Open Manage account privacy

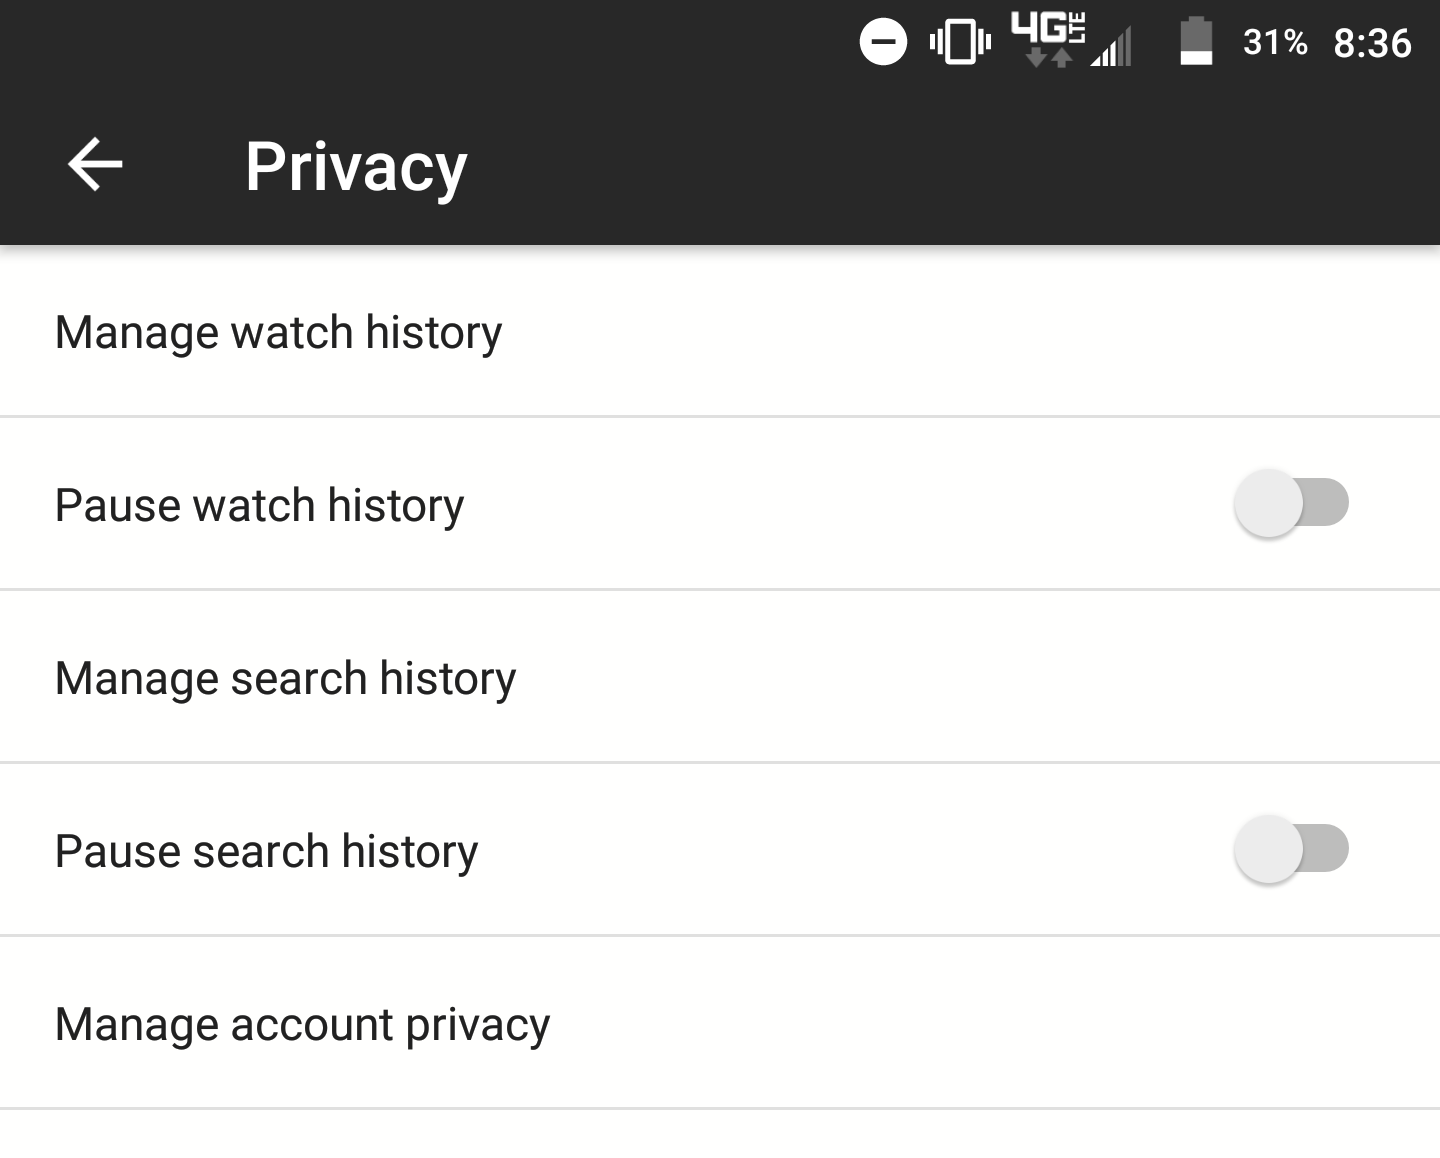[302, 1024]
